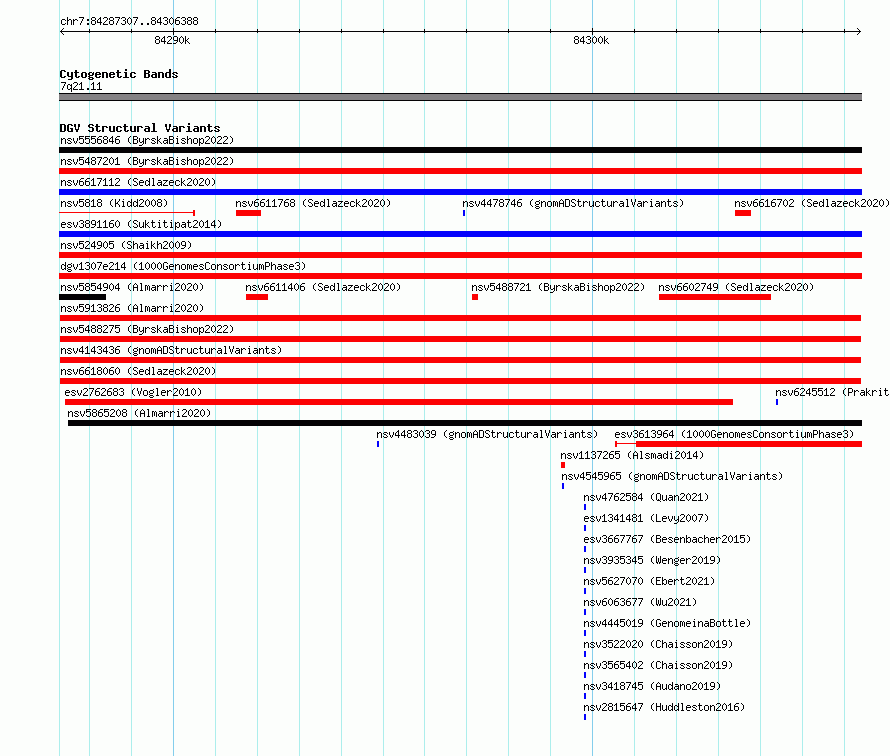Open the nsv6611768 (Sedlazeck2020) variant
This screenshot has height=756, width=890.
(313, 203)
